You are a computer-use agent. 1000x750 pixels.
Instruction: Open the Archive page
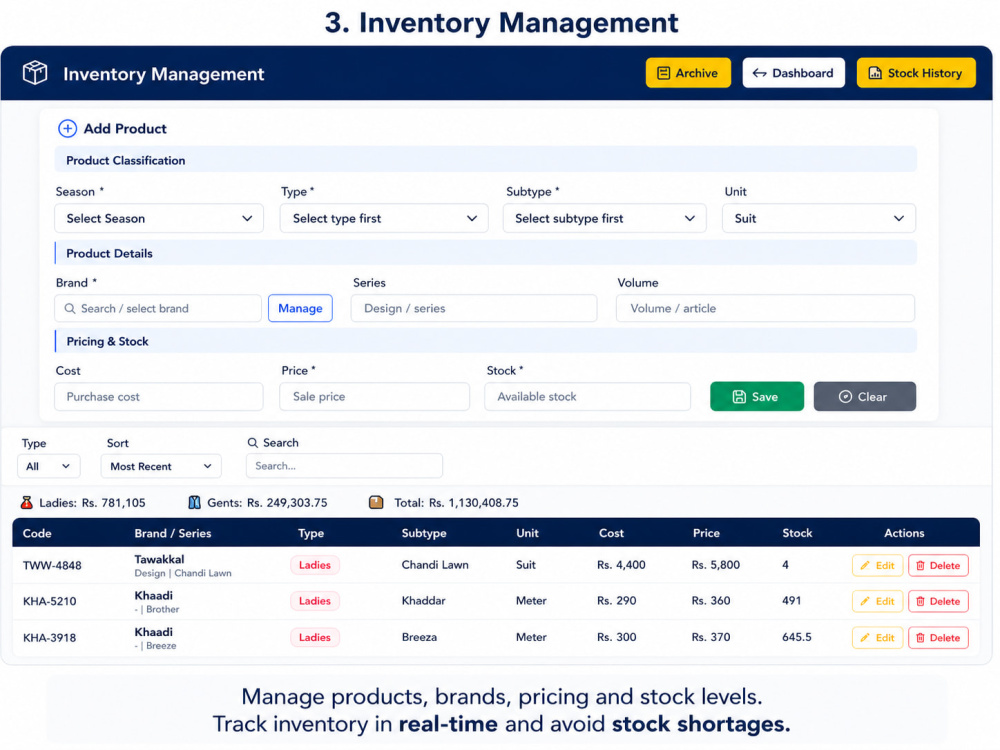(x=688, y=73)
